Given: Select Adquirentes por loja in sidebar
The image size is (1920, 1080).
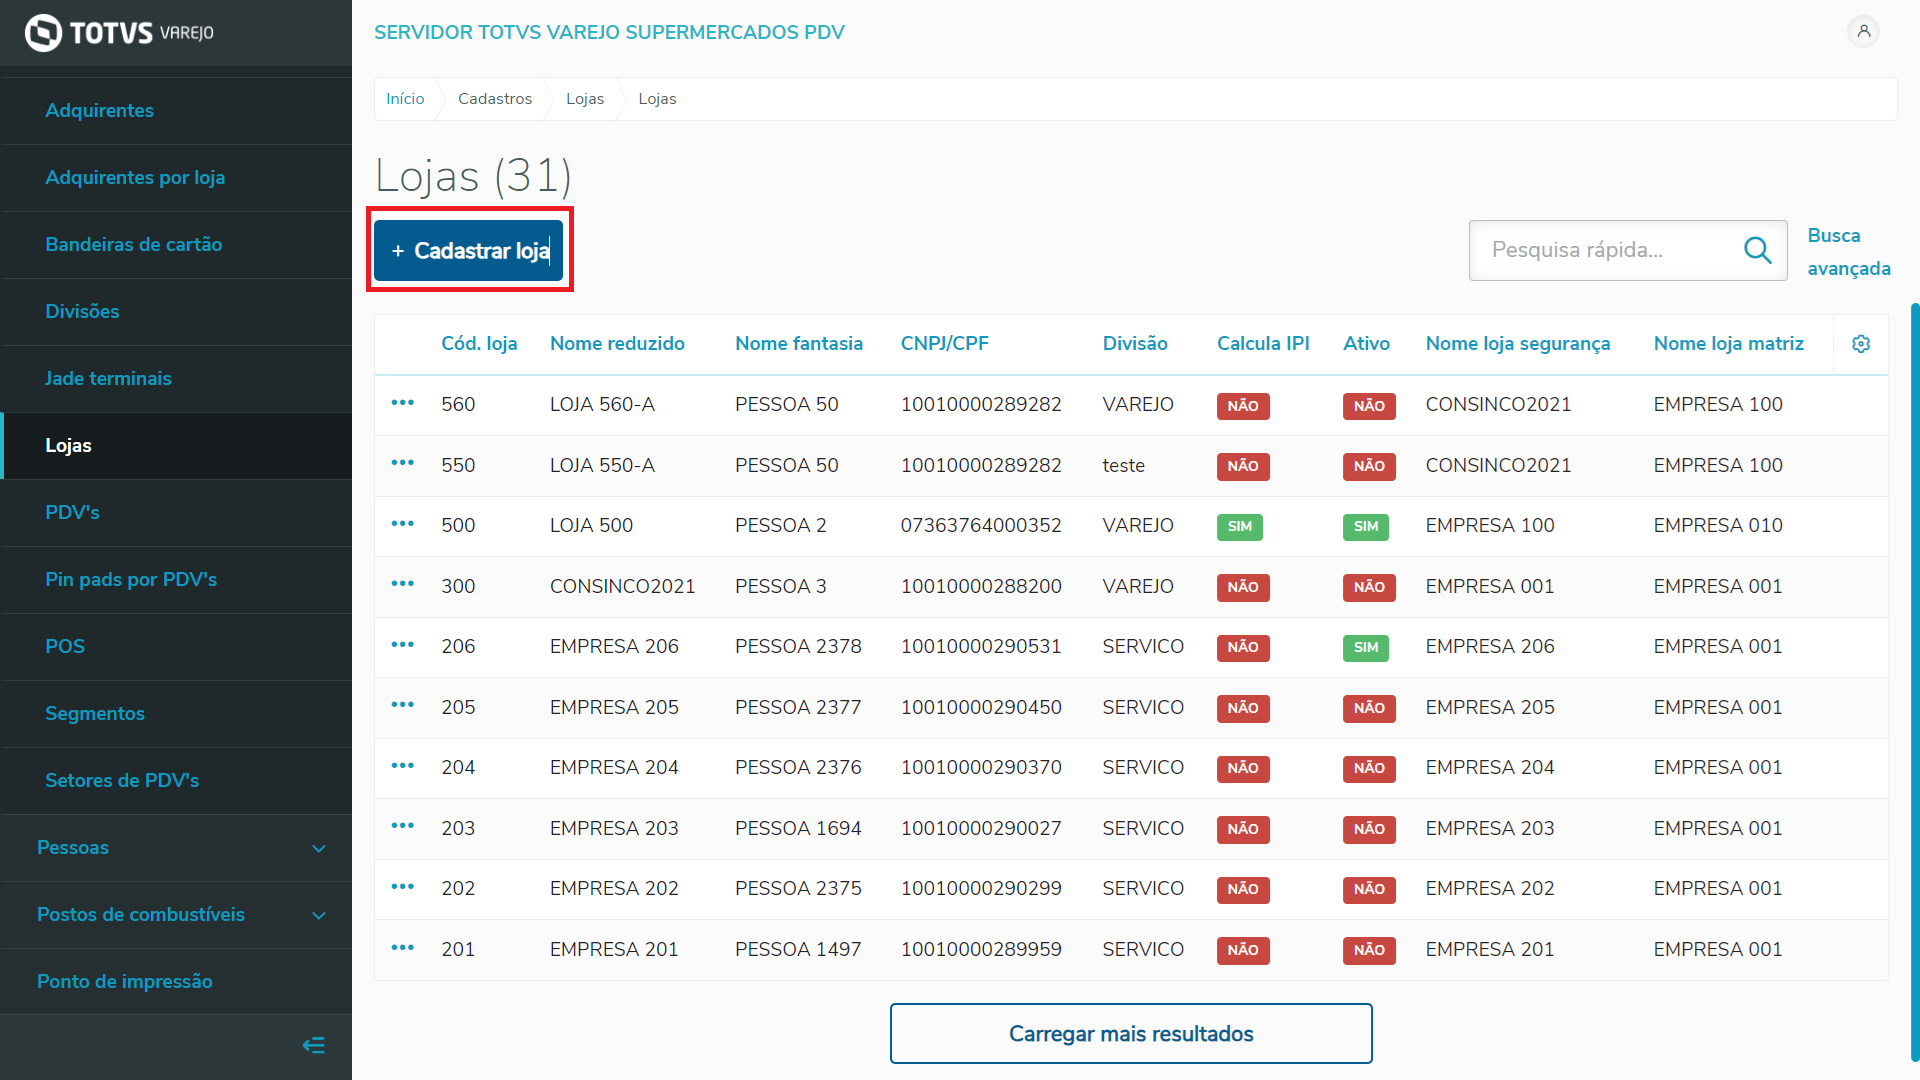Looking at the screenshot, I should tap(135, 178).
